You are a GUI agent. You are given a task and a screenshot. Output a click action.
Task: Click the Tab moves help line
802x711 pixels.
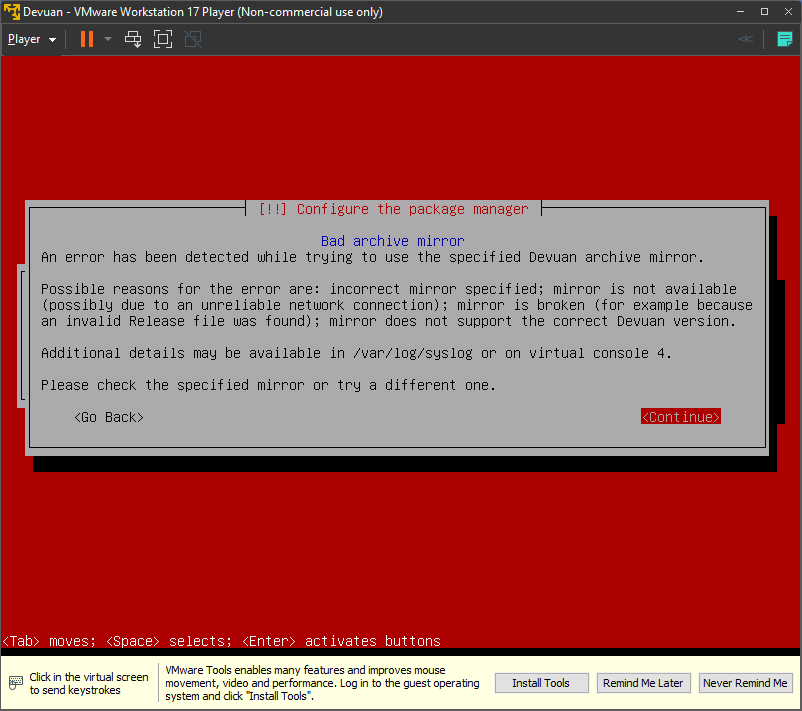click(x=221, y=641)
